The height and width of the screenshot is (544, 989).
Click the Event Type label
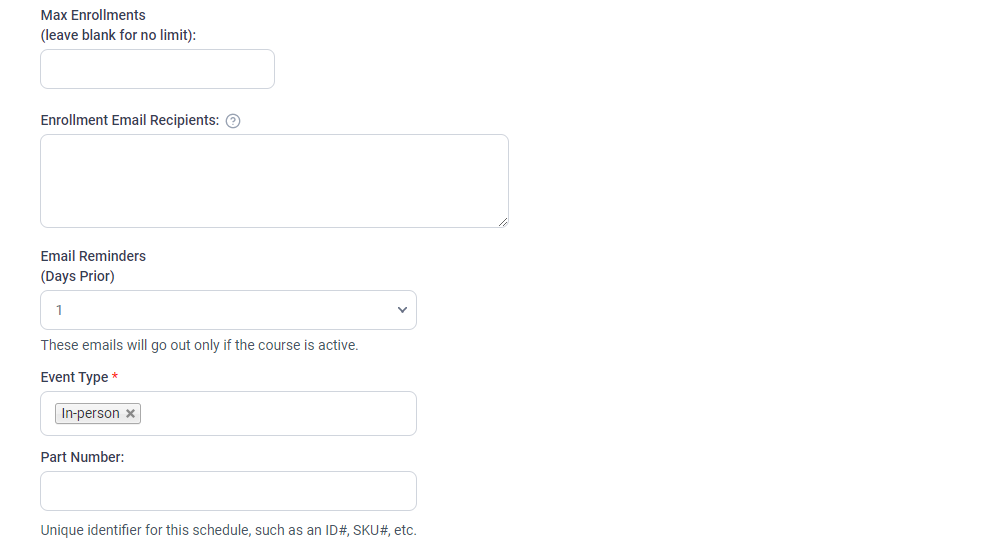74,377
